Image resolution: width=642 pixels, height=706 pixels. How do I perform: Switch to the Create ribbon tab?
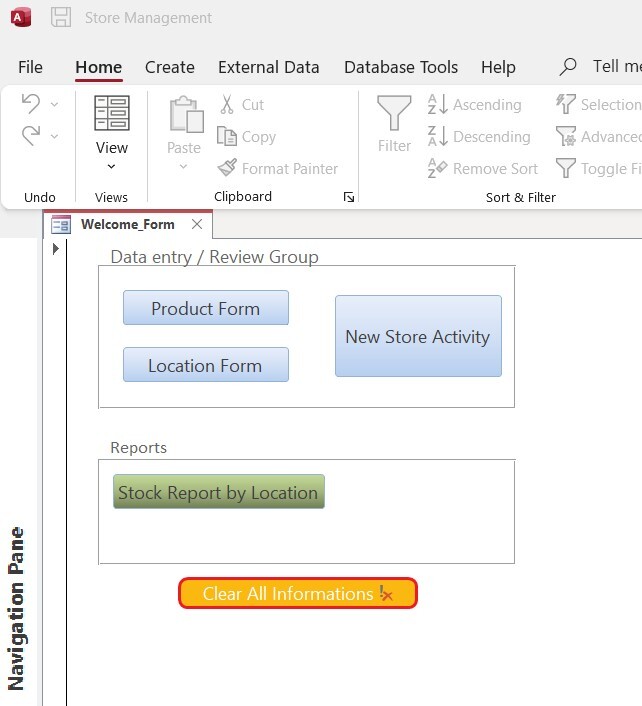[170, 67]
